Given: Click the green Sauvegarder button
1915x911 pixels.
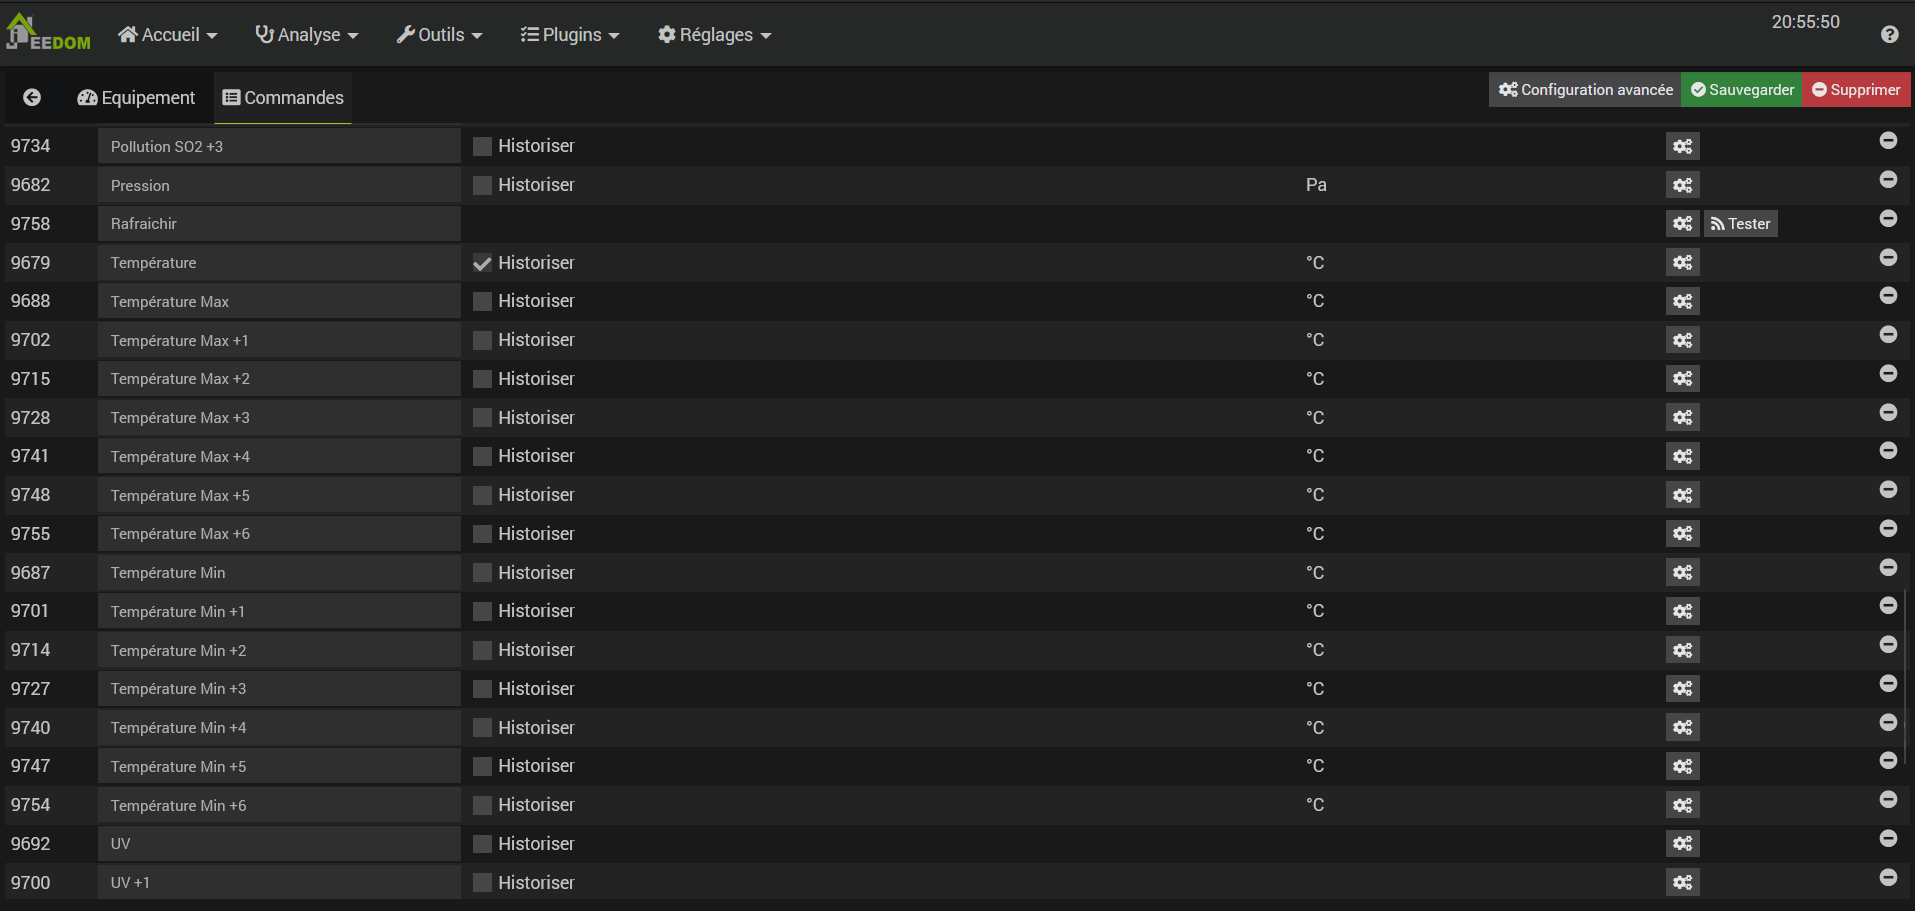Looking at the screenshot, I should (x=1741, y=90).
